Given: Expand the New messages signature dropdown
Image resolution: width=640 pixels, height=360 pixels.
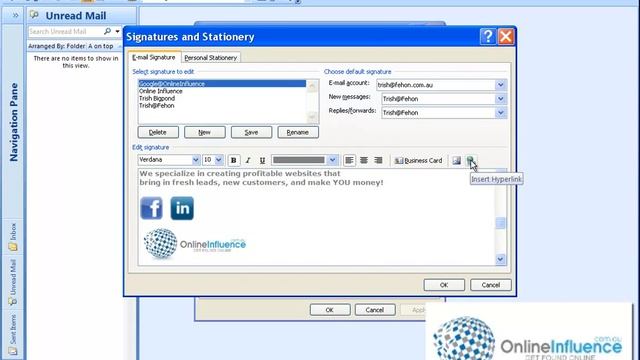Looking at the screenshot, I should click(500, 99).
